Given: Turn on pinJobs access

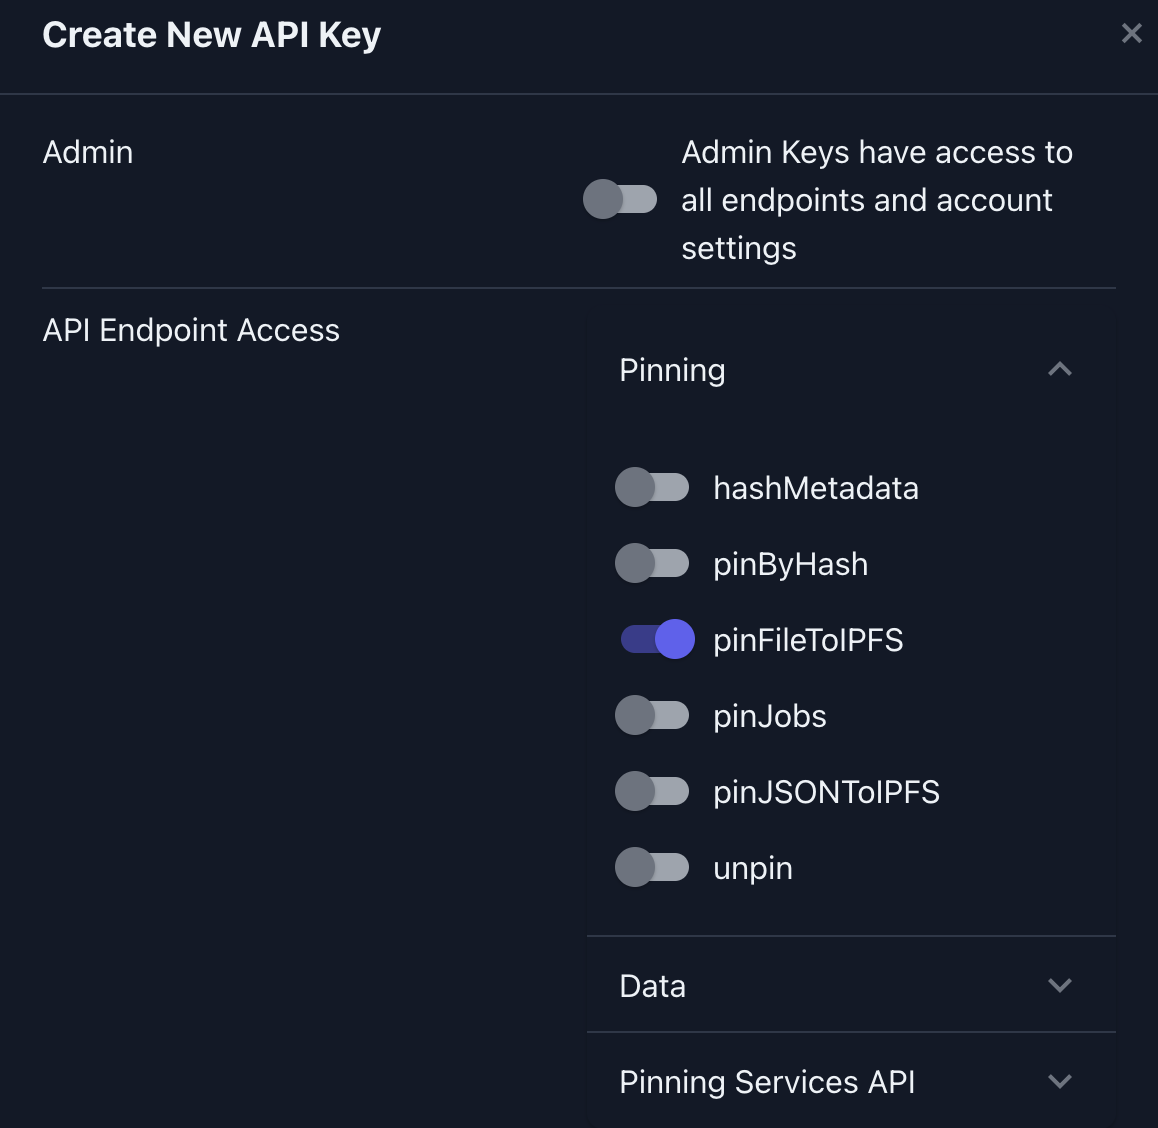Looking at the screenshot, I should click(x=652, y=715).
